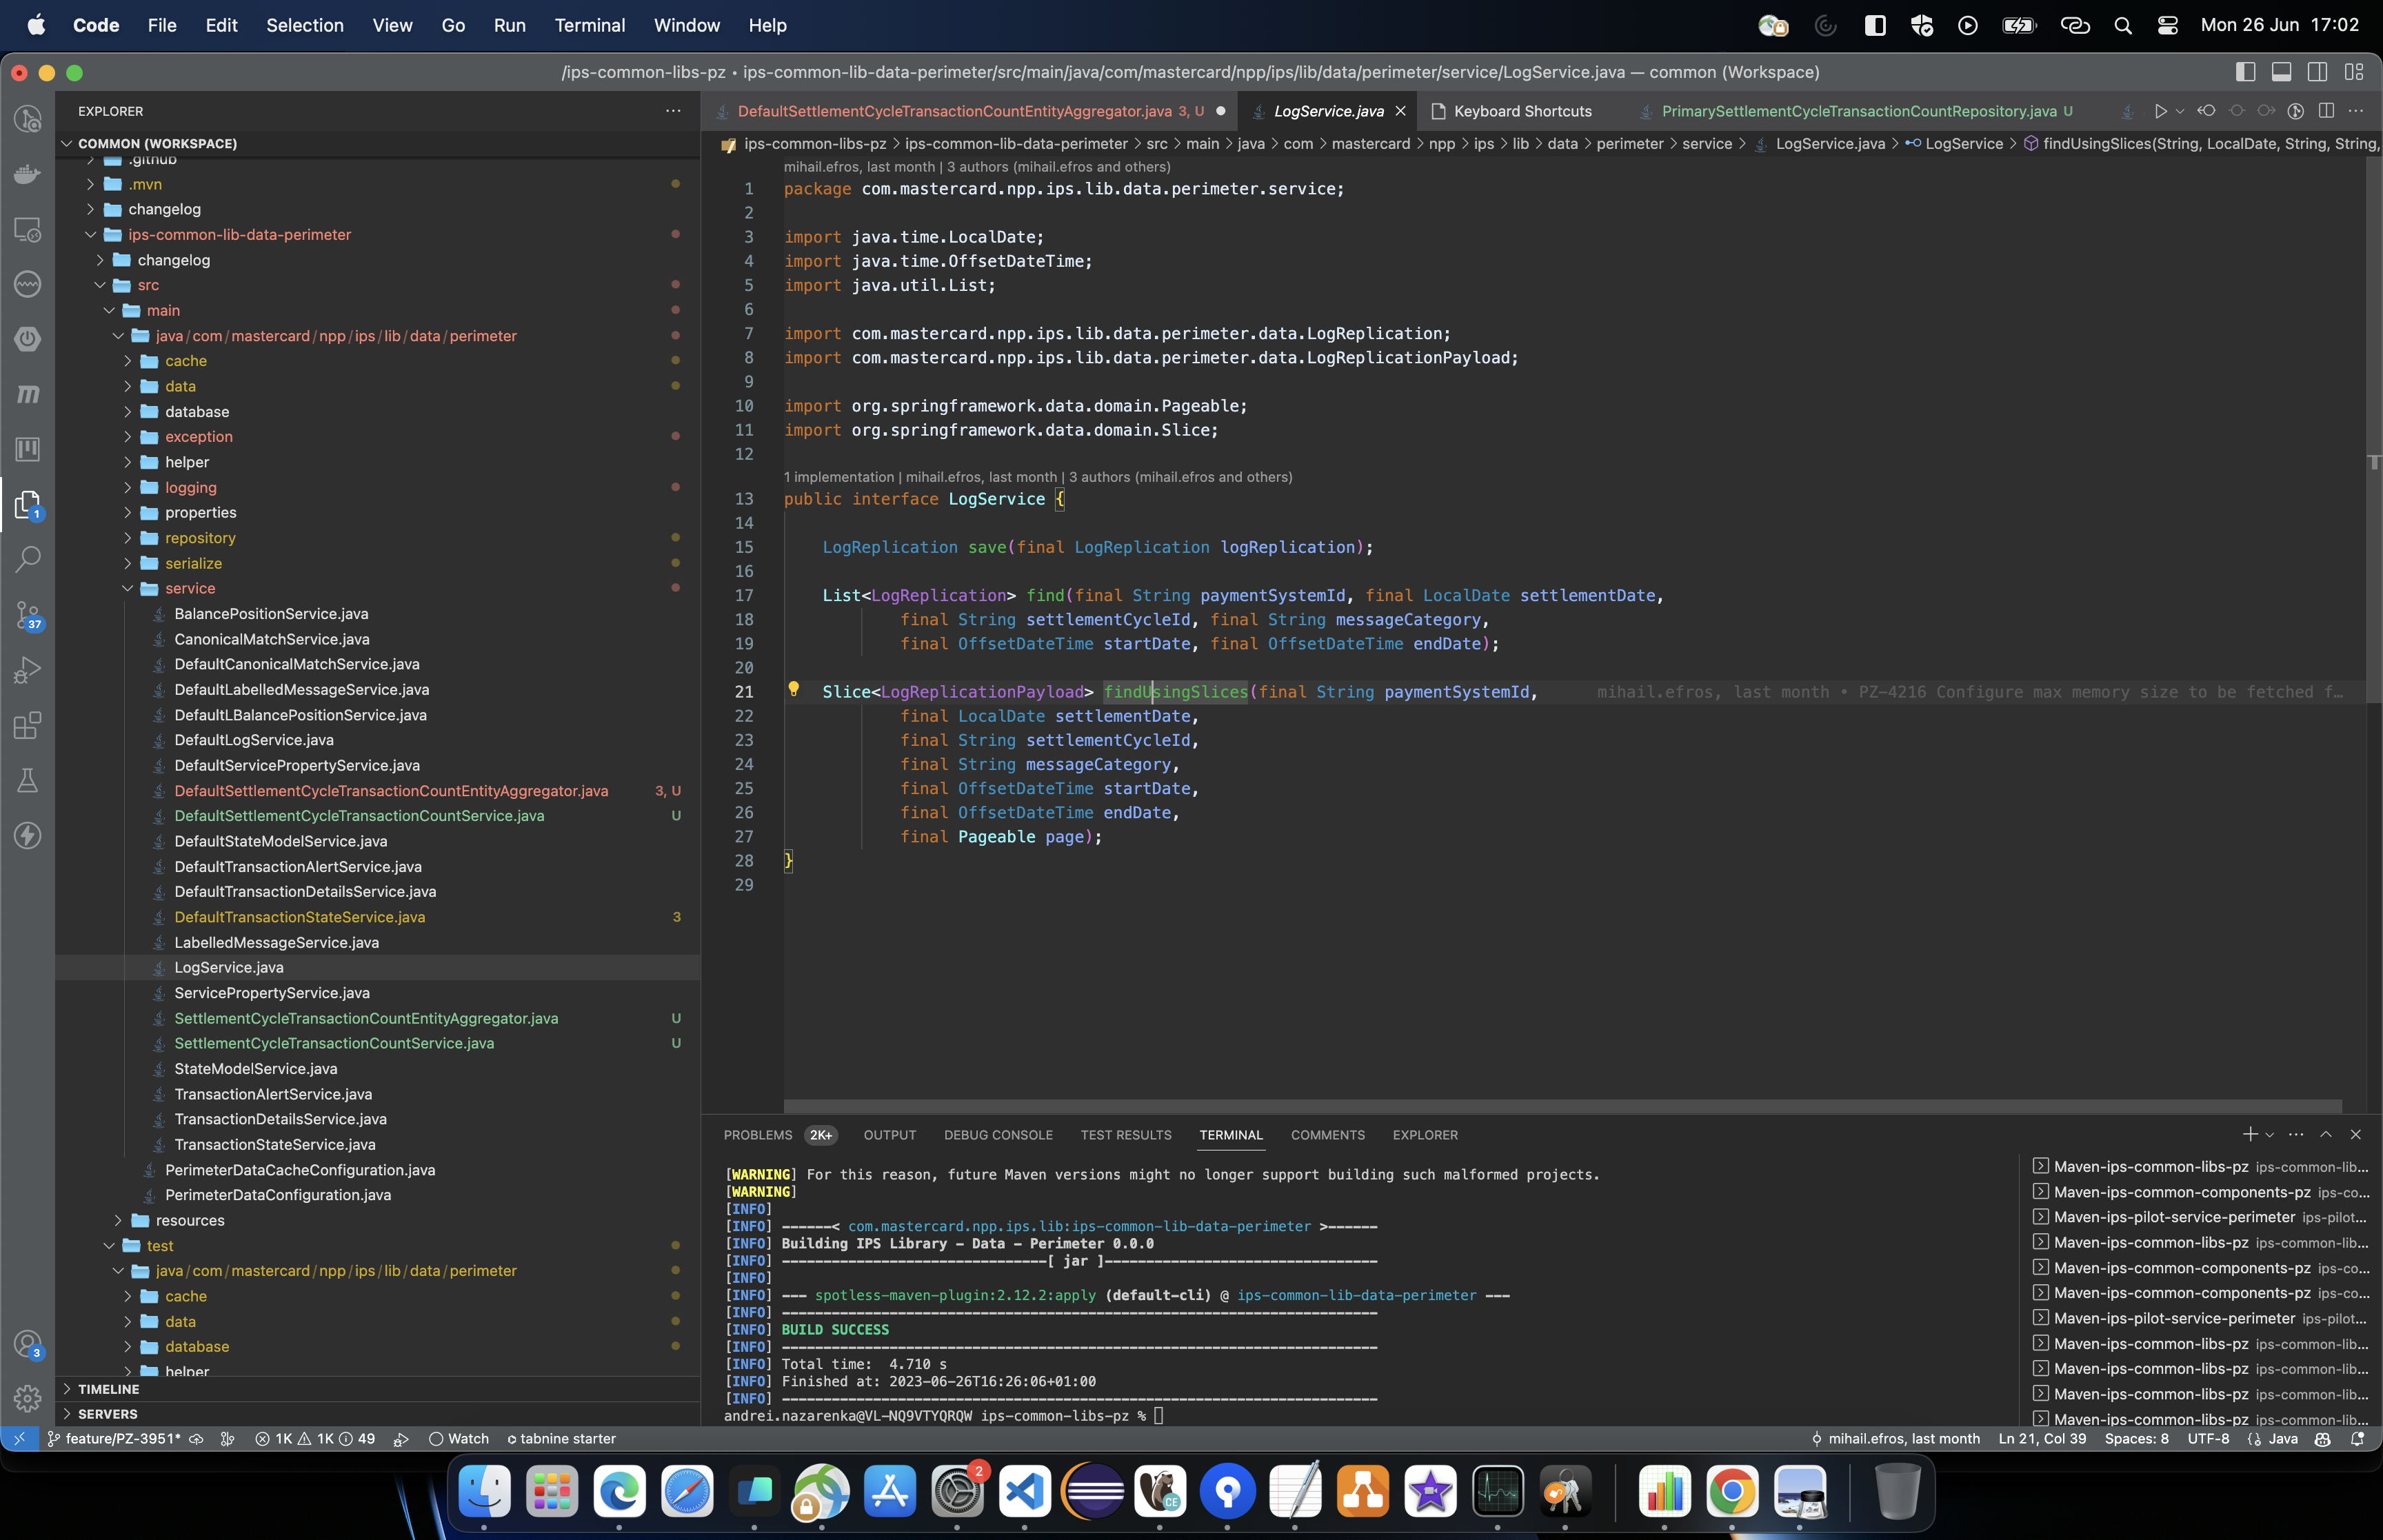The width and height of the screenshot is (2383, 1540).
Task: Click the Java language mode button
Action: (2282, 1438)
